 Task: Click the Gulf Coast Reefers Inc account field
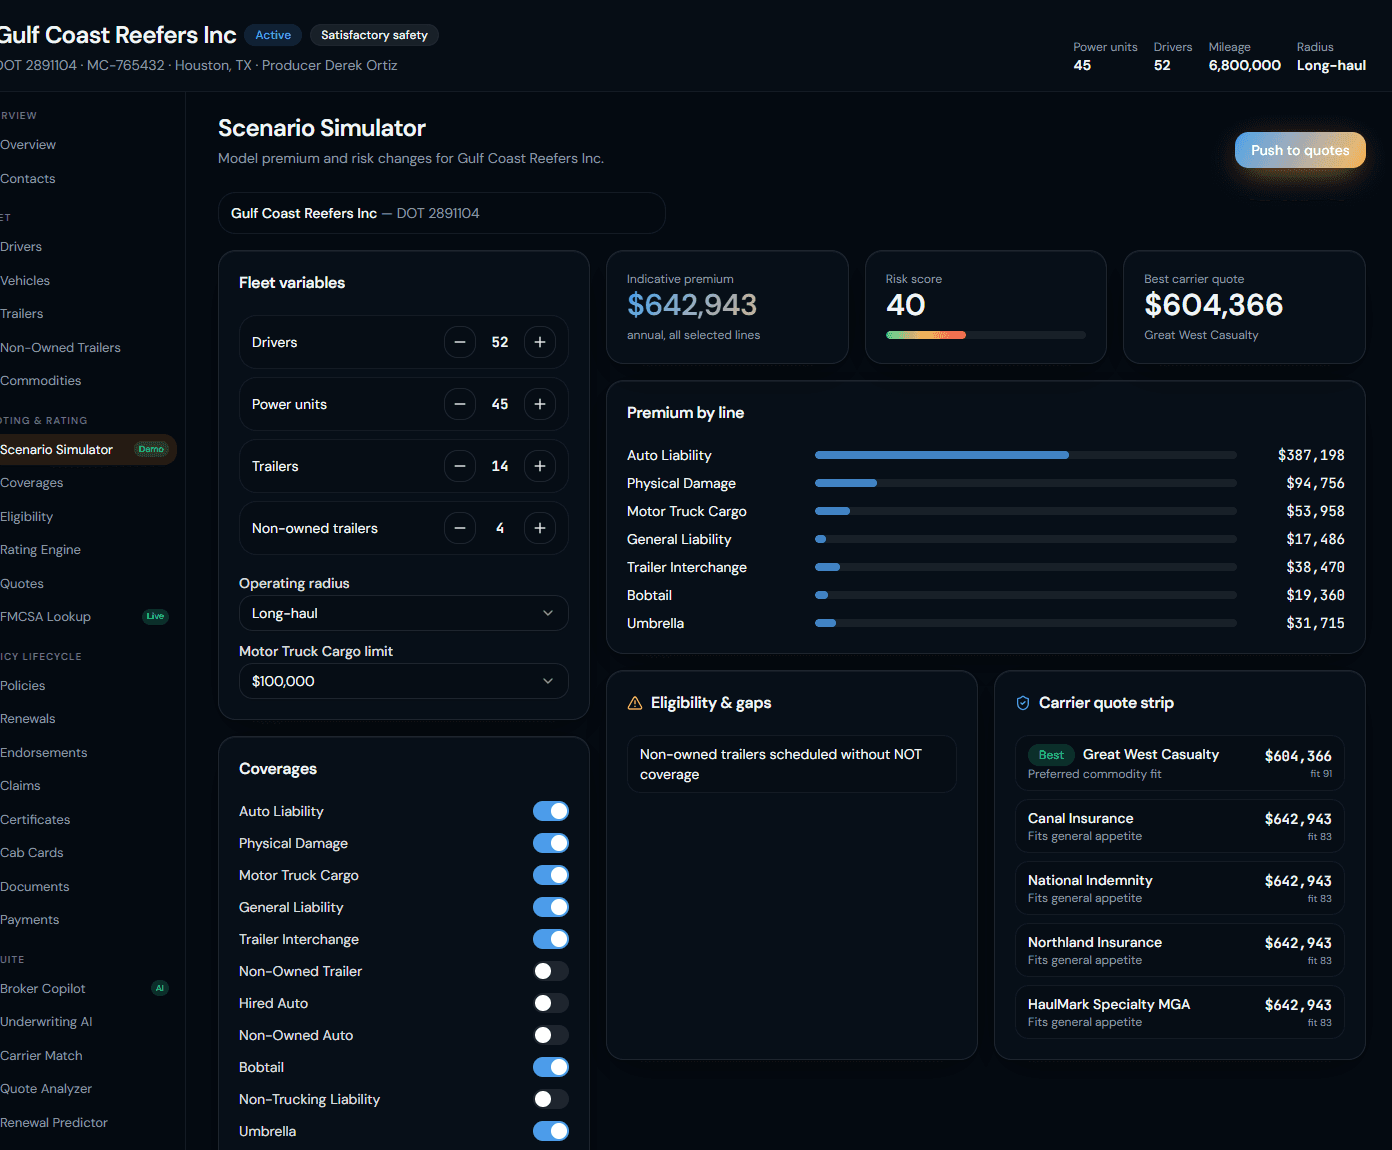[442, 213]
